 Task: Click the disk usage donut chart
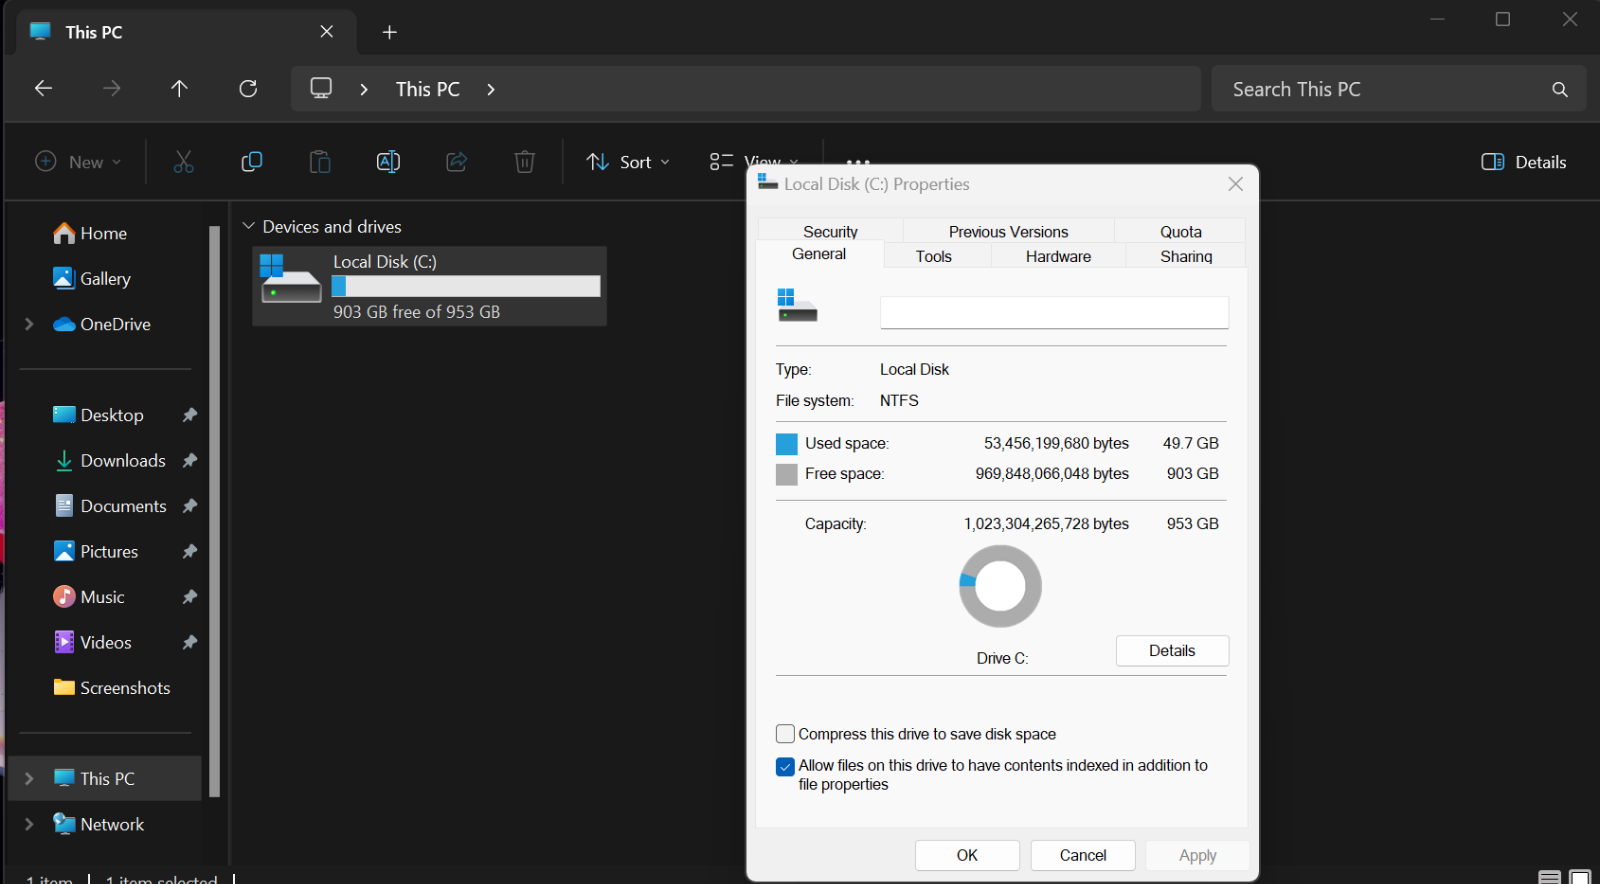(1000, 586)
